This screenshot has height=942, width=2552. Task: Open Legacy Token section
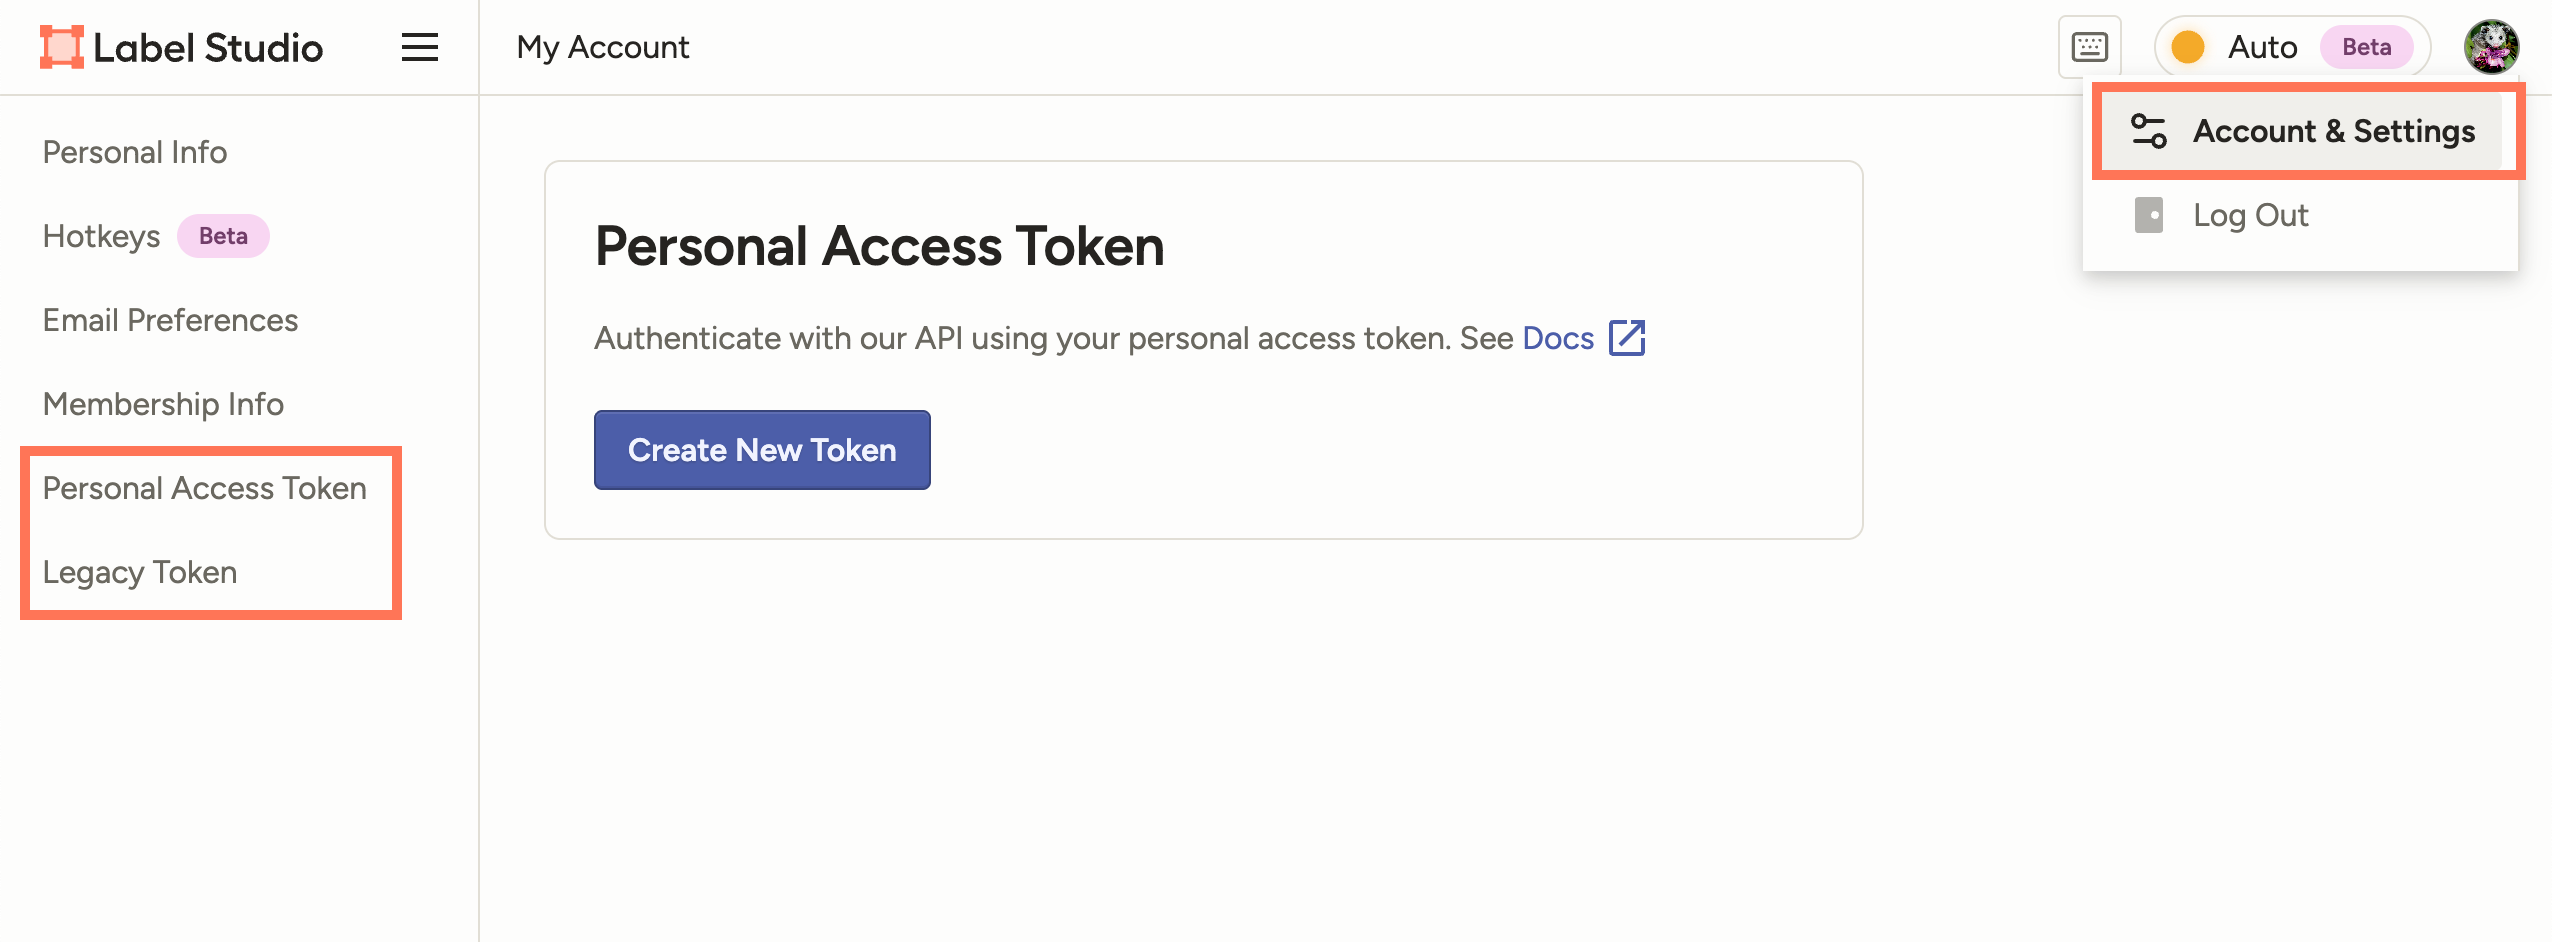140,572
